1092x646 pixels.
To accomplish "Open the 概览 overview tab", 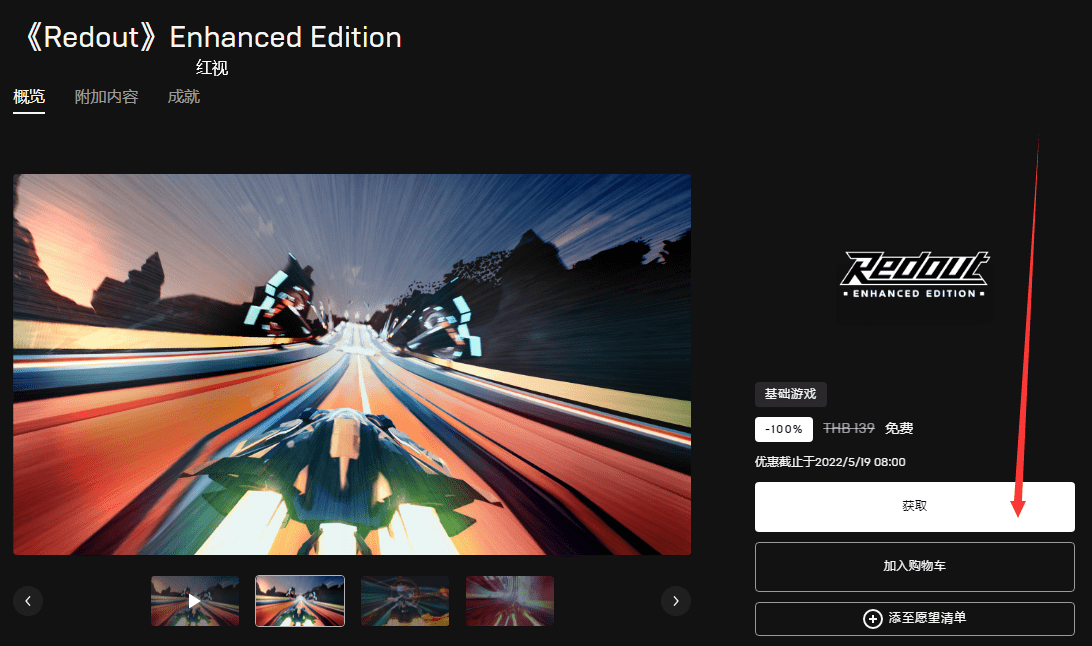I will tap(29, 97).
